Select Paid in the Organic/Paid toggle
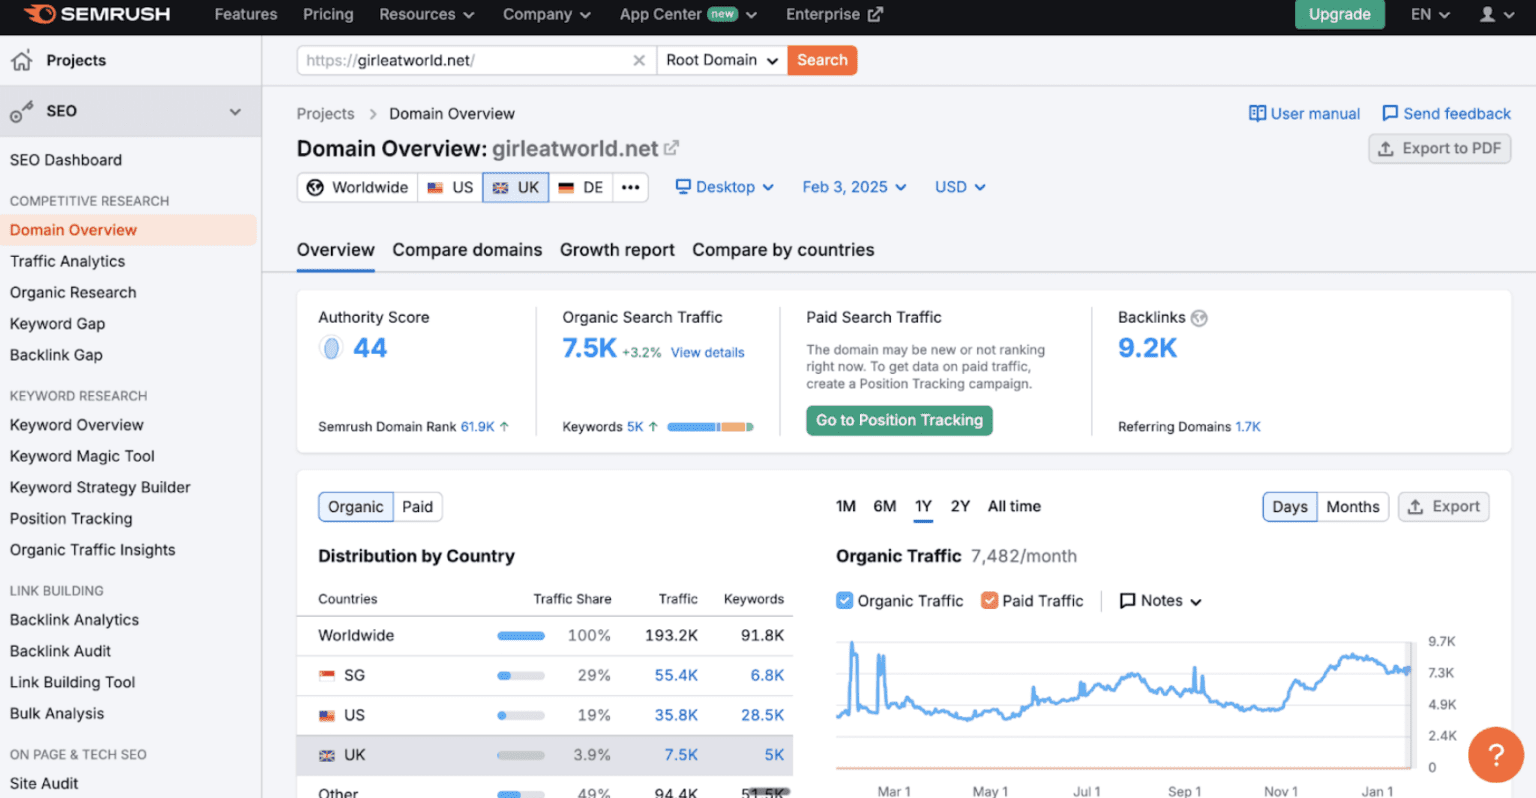The image size is (1536, 798). [x=417, y=507]
